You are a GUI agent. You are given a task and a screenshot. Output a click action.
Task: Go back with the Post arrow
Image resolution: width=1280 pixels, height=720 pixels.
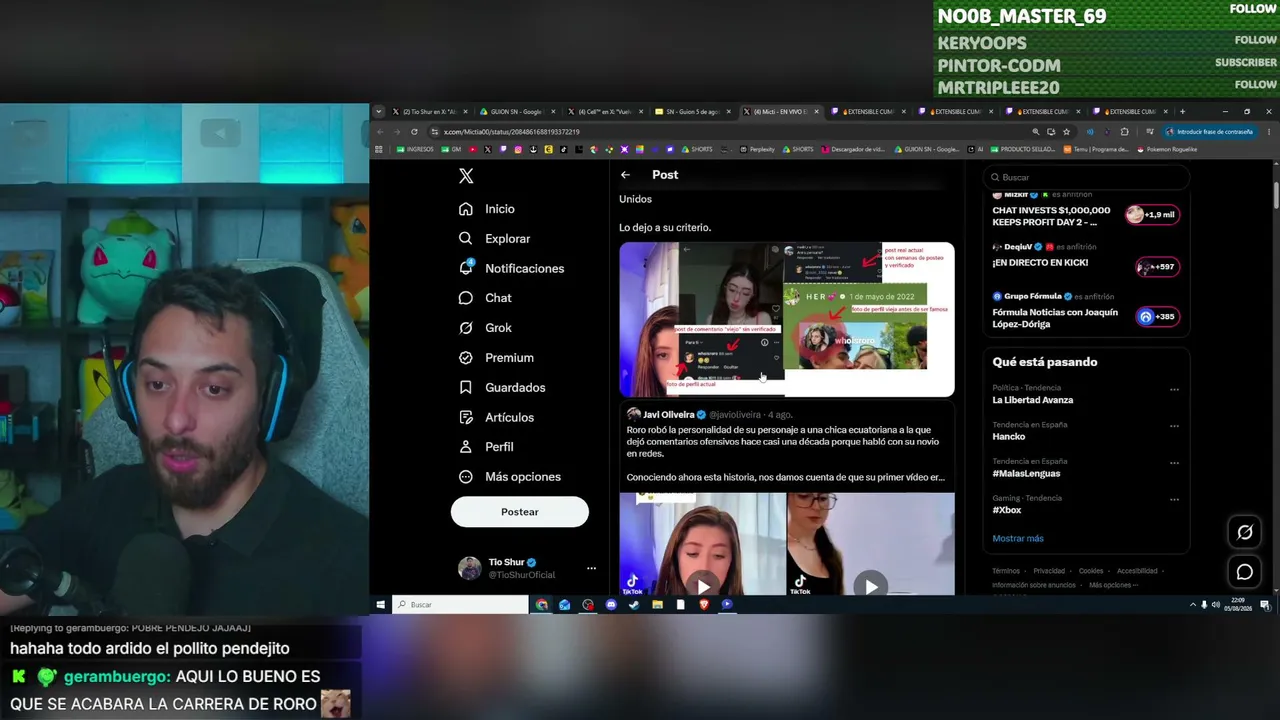point(625,175)
